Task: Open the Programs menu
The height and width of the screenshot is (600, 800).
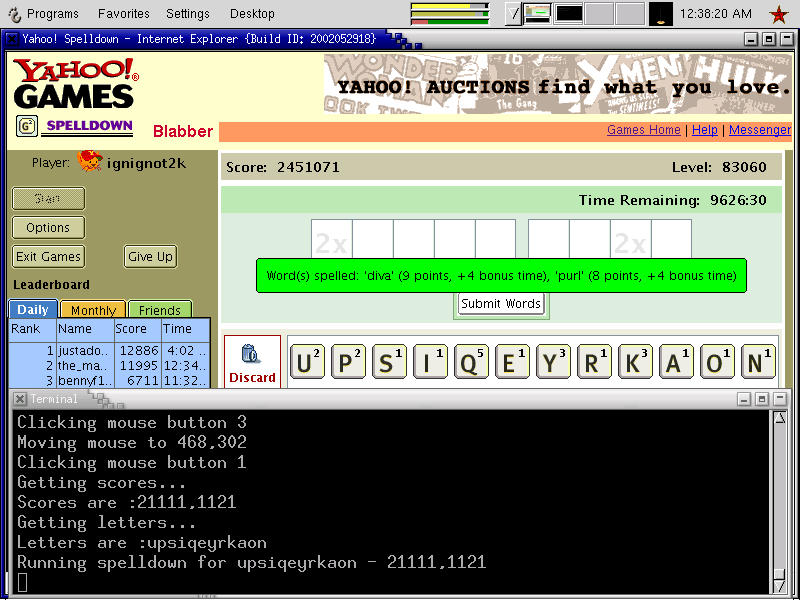Action: [x=51, y=14]
